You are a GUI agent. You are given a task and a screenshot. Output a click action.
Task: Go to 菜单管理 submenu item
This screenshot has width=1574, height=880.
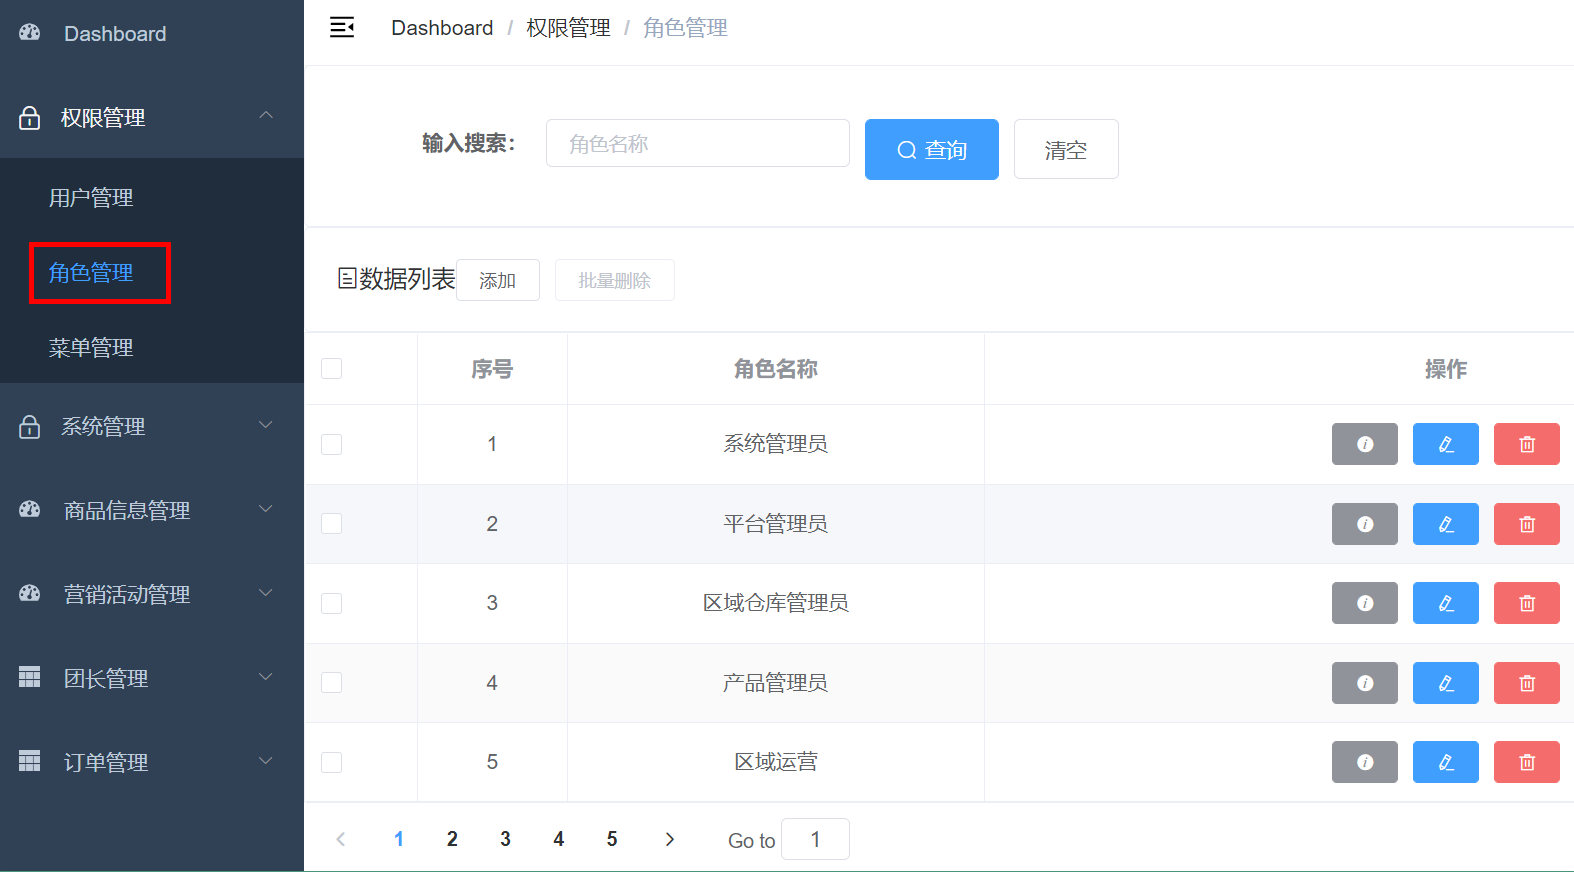tap(91, 348)
